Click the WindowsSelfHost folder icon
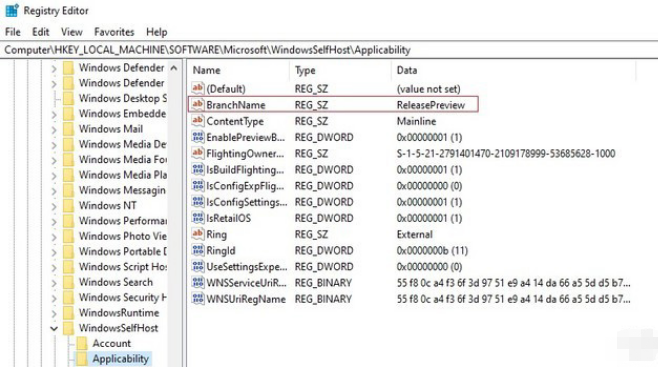 (x=68, y=328)
